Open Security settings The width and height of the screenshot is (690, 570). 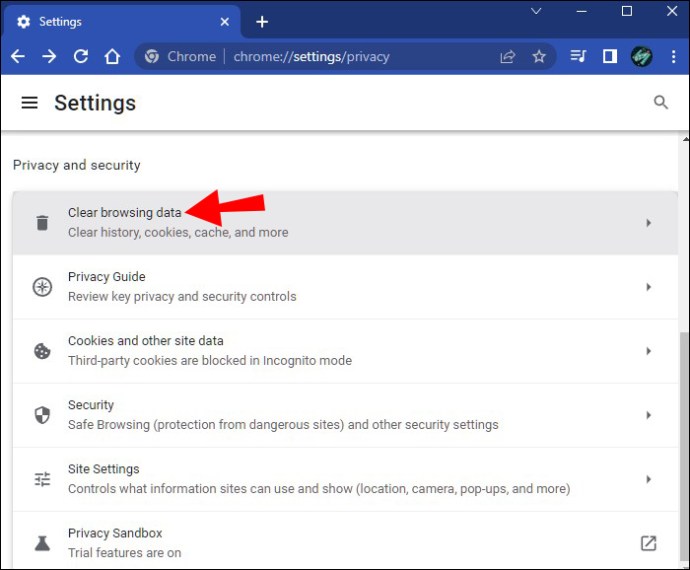point(345,415)
